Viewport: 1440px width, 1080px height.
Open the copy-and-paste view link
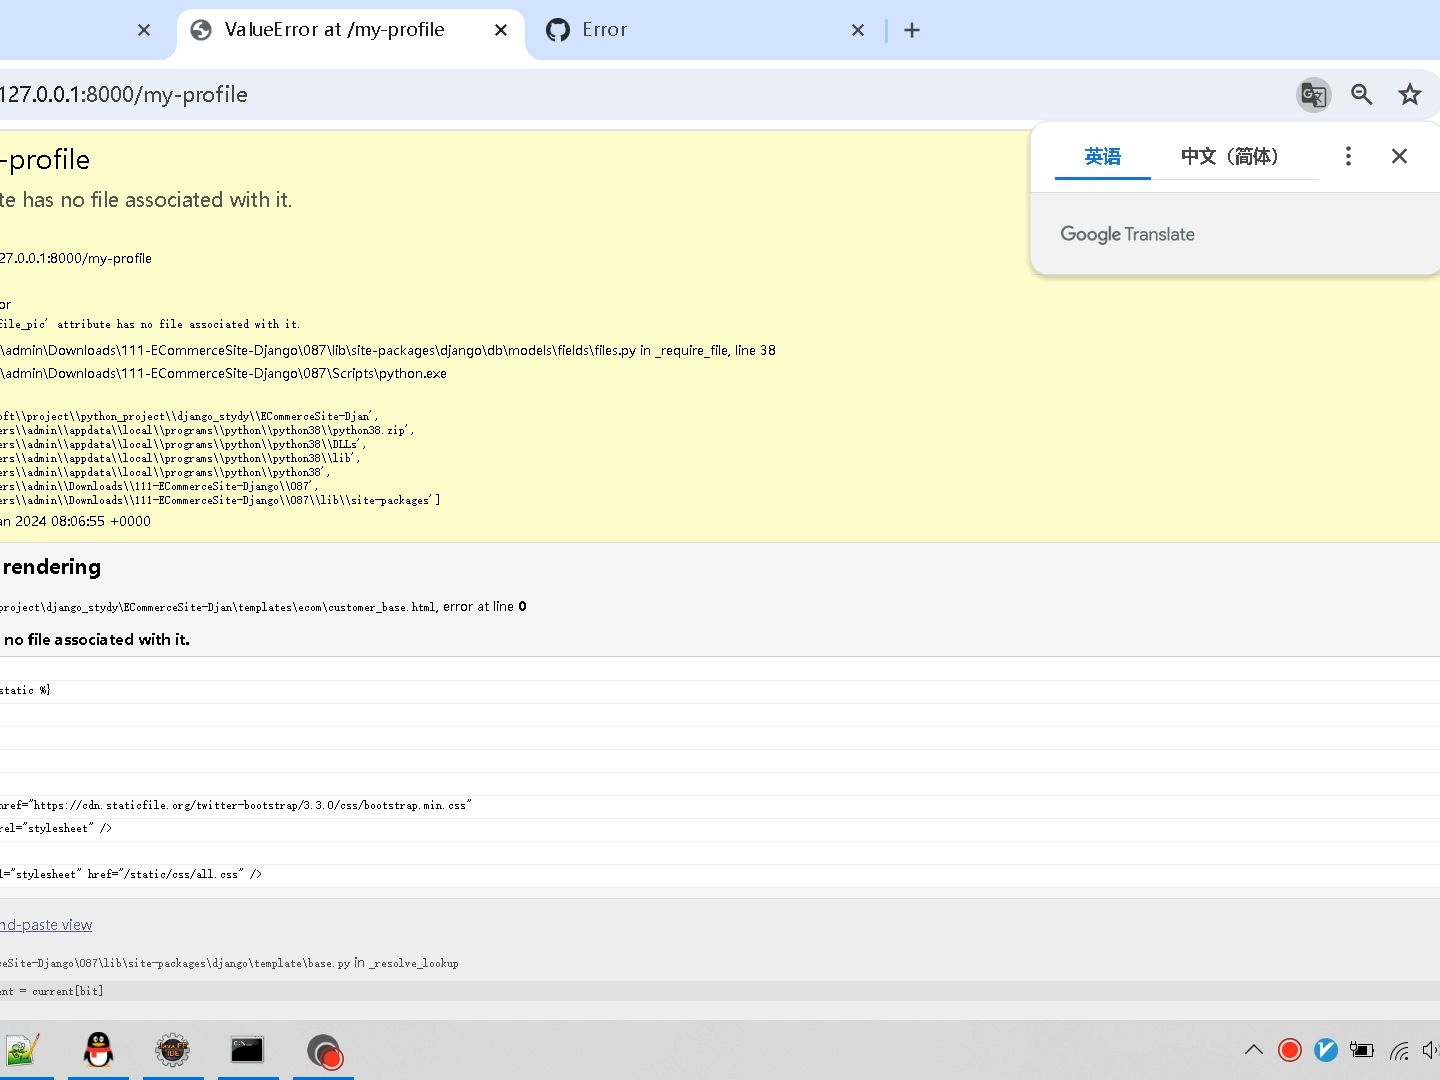point(45,924)
